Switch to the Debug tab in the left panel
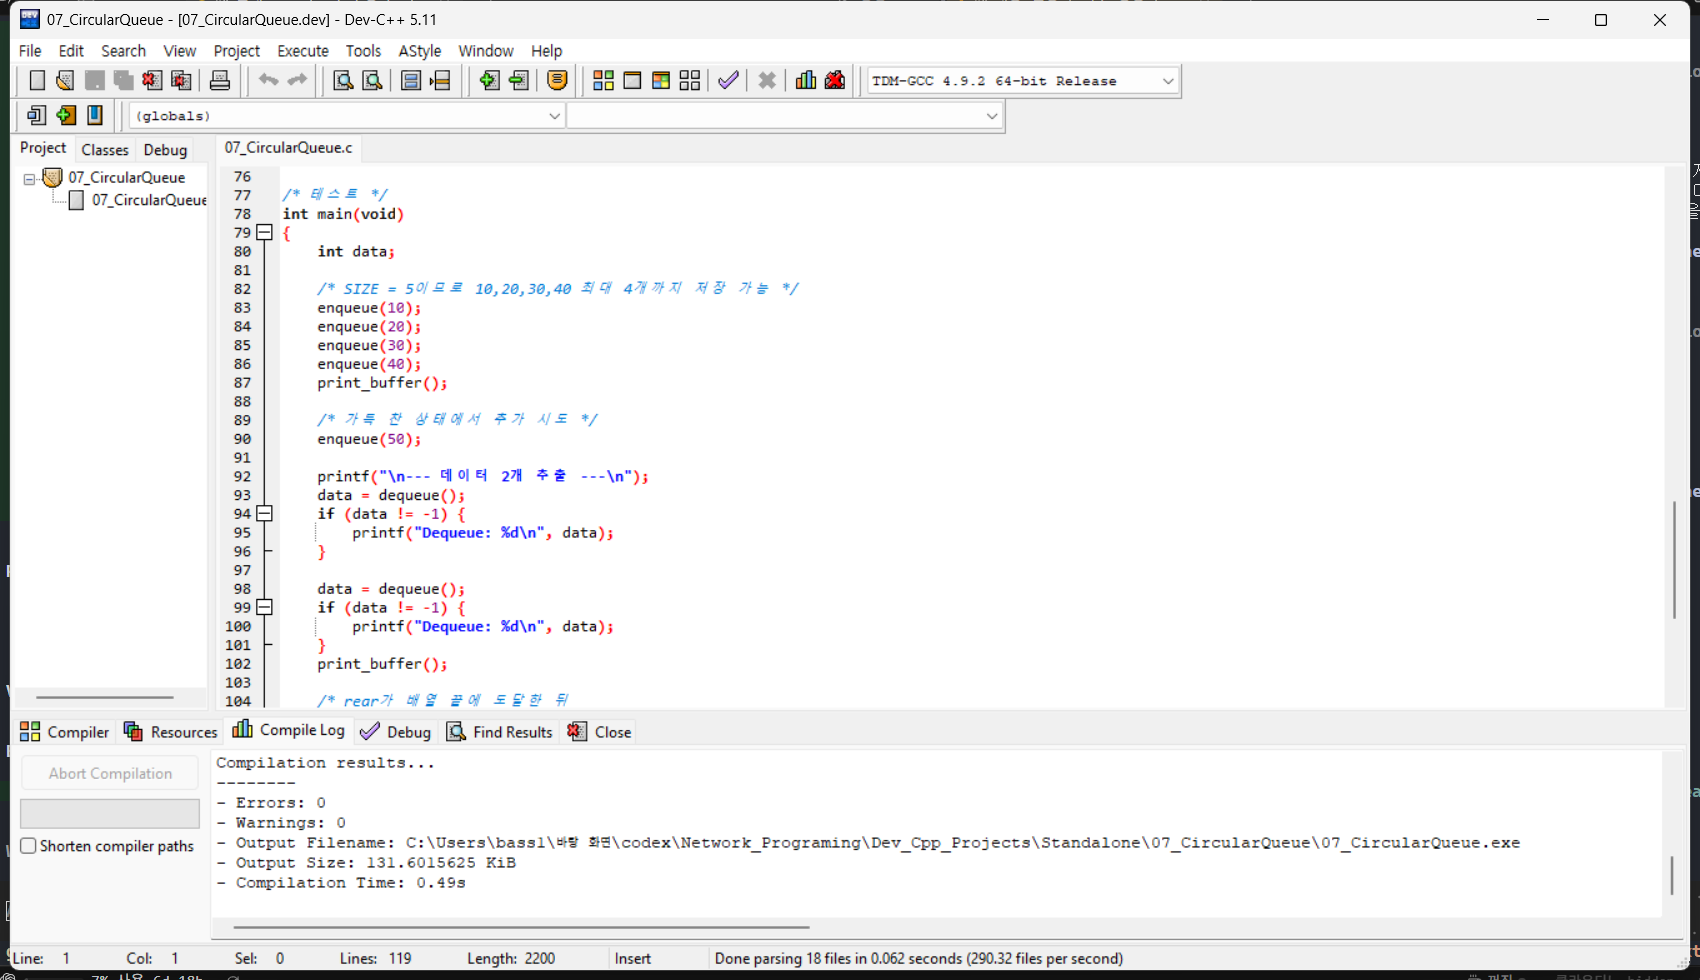The height and width of the screenshot is (980, 1700). click(165, 149)
